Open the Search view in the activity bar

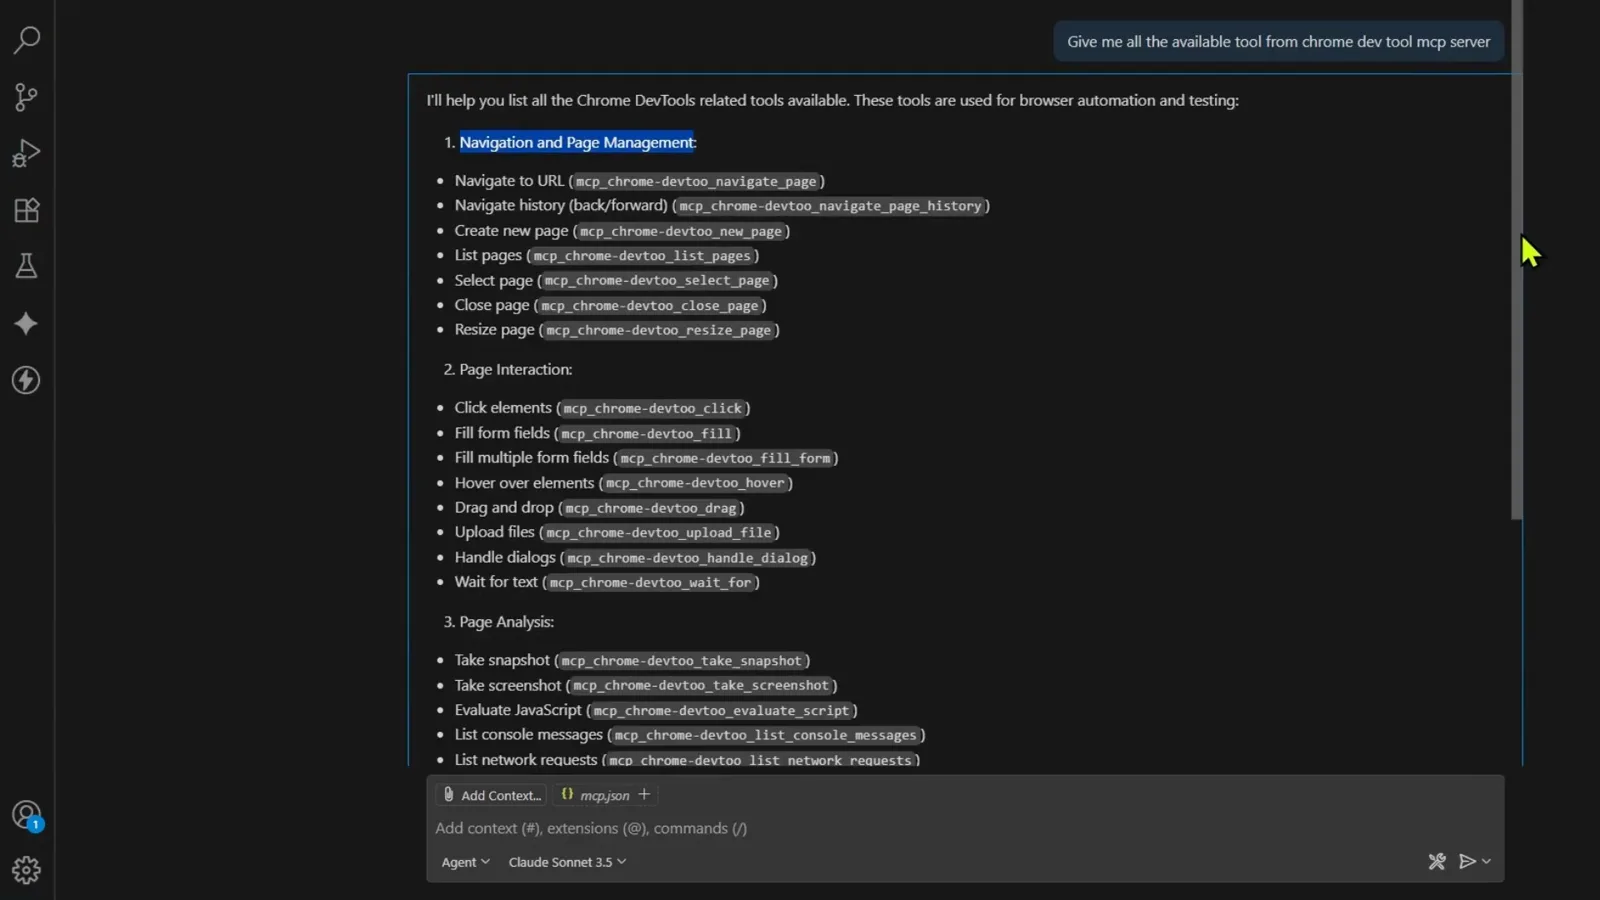coord(27,40)
